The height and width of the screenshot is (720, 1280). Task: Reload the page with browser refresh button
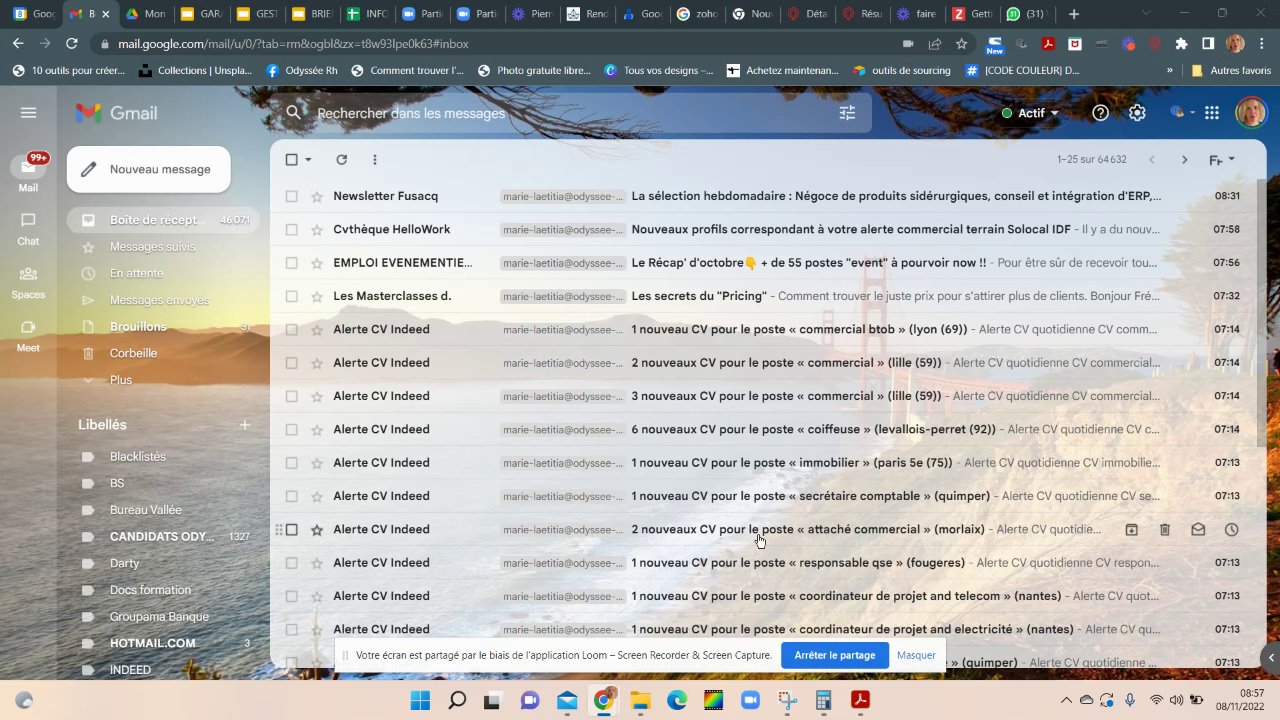[71, 44]
